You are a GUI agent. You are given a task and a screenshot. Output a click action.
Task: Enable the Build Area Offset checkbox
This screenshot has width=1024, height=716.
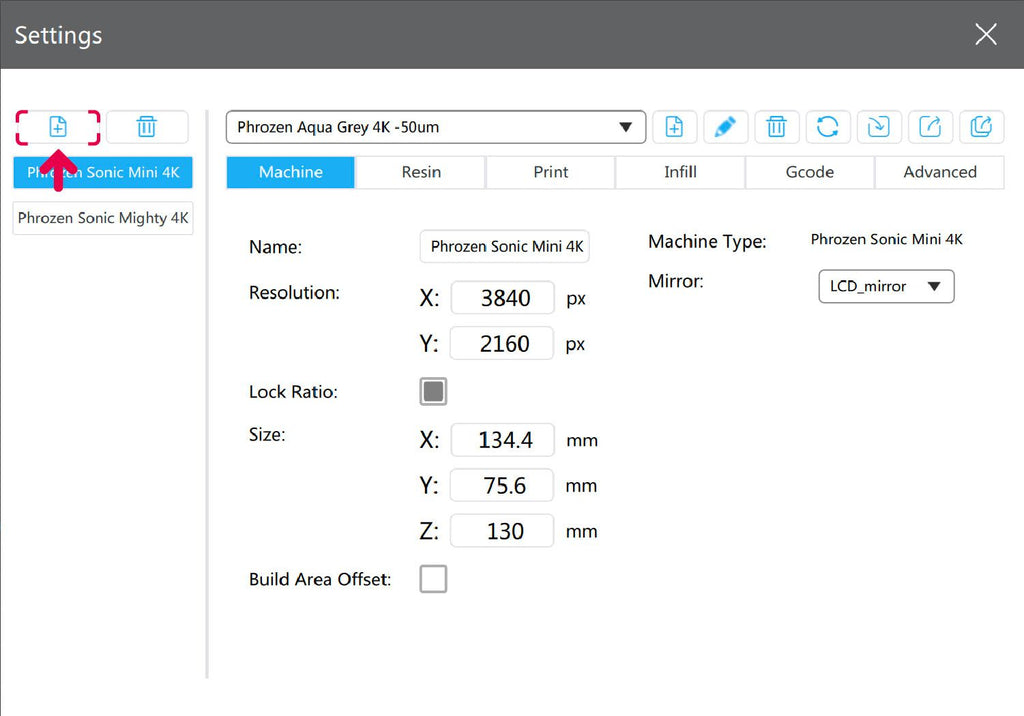point(433,579)
